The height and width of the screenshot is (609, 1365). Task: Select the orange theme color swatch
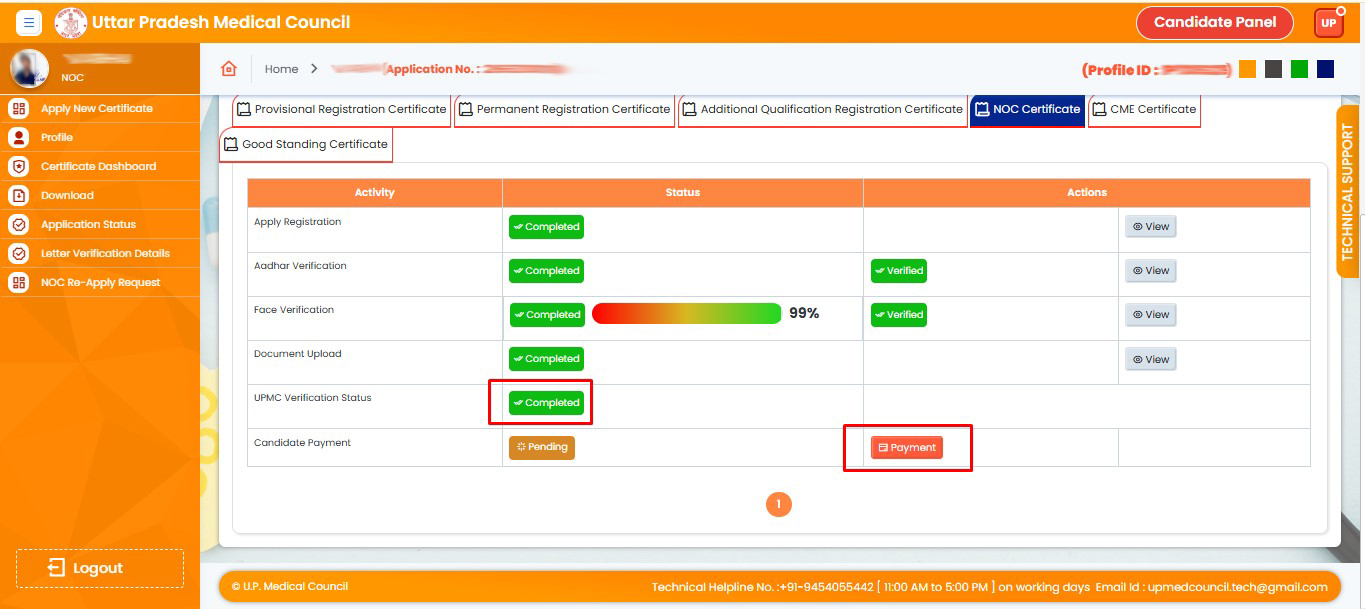click(x=1247, y=69)
